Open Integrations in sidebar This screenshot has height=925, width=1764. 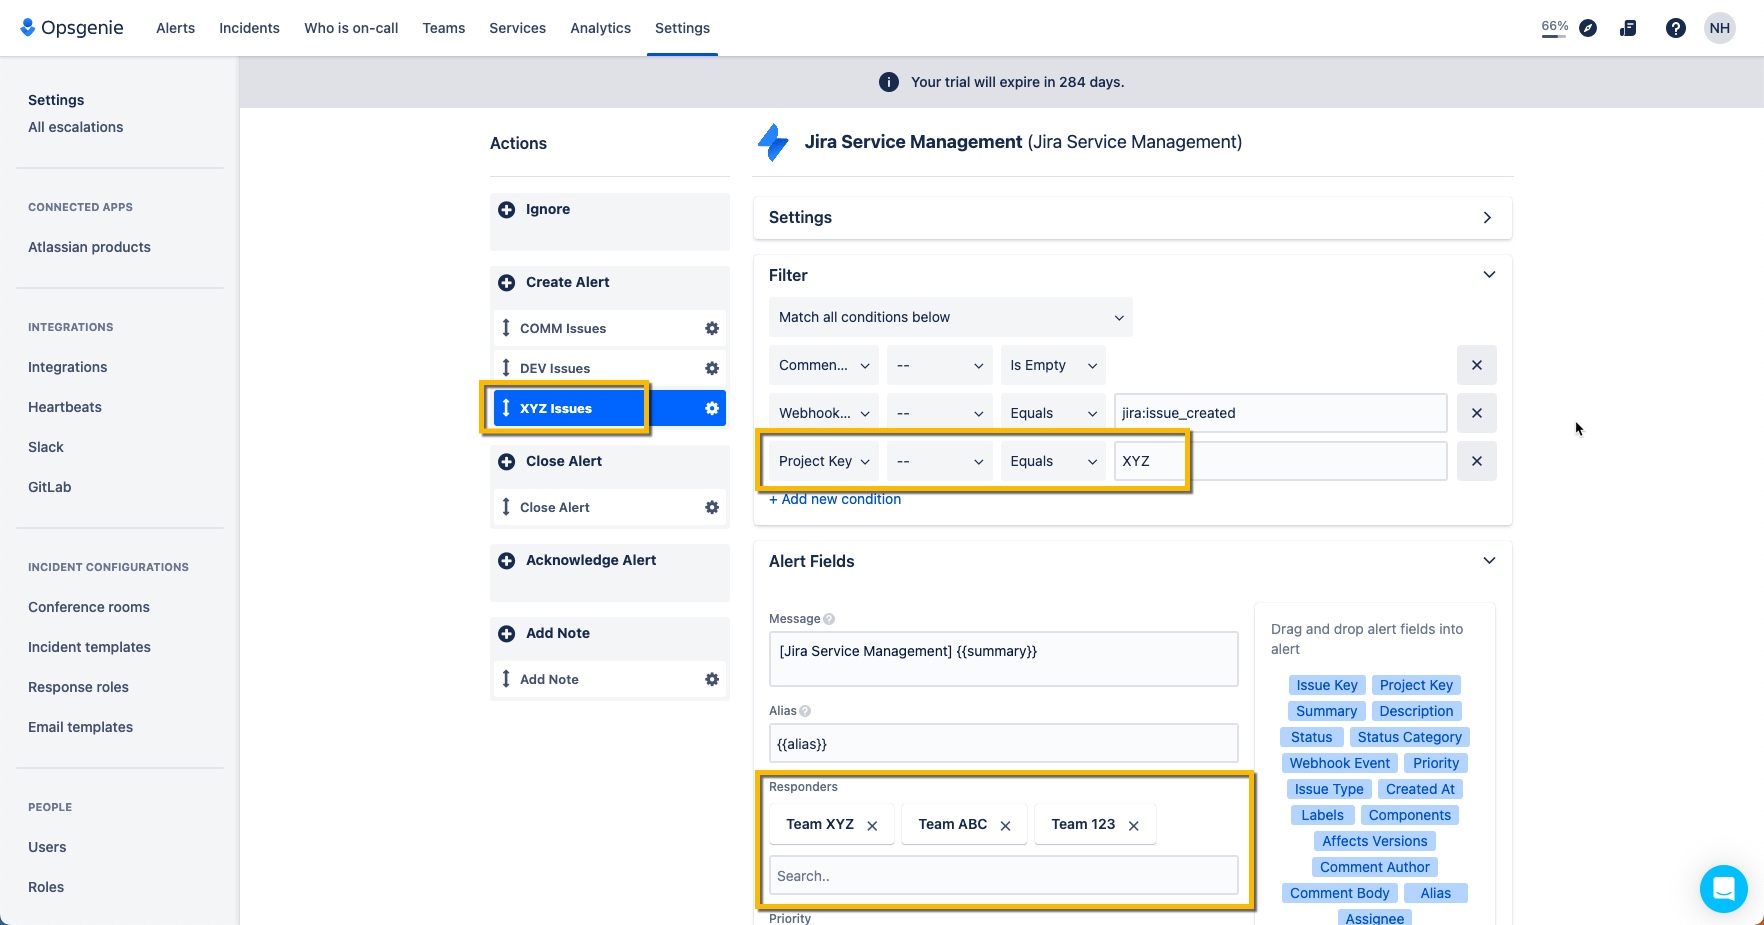(x=67, y=367)
